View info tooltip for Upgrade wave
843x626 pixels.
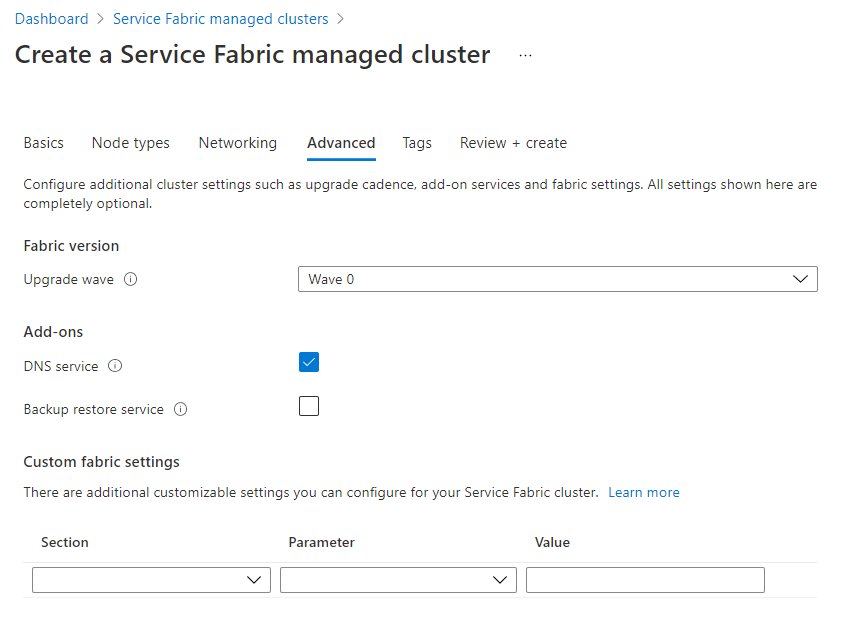131,279
